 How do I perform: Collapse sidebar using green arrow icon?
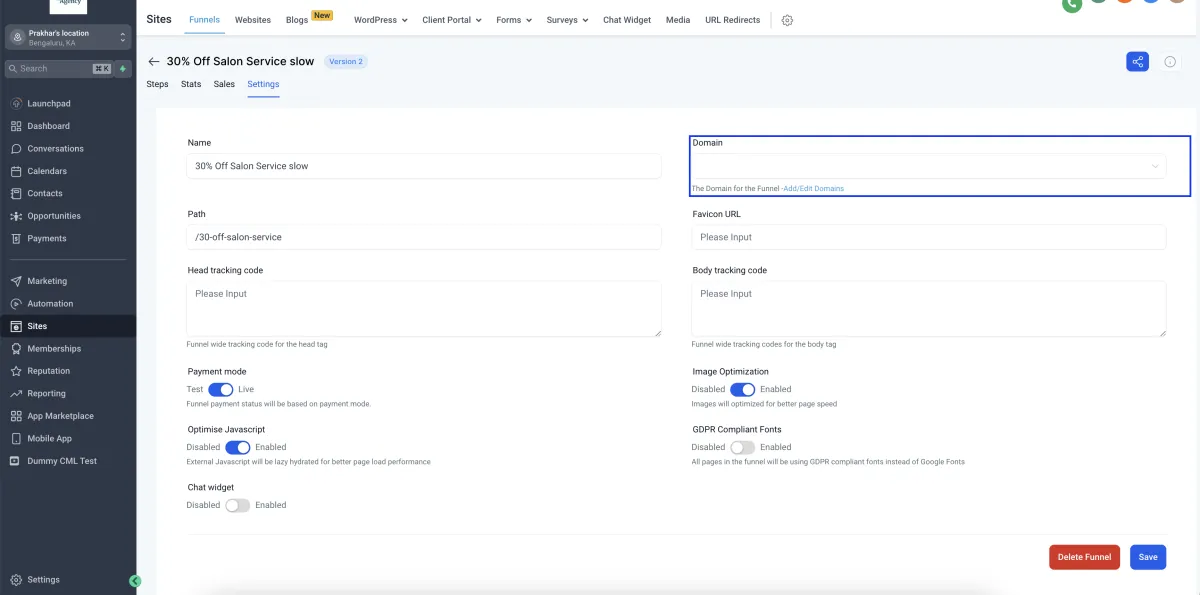pos(135,581)
